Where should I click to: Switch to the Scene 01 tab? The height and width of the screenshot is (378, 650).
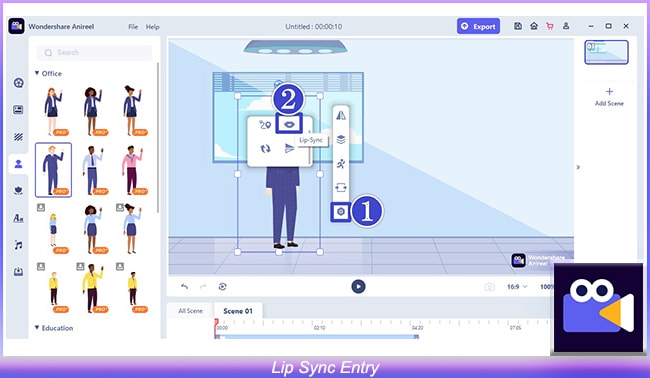pyautogui.click(x=238, y=311)
